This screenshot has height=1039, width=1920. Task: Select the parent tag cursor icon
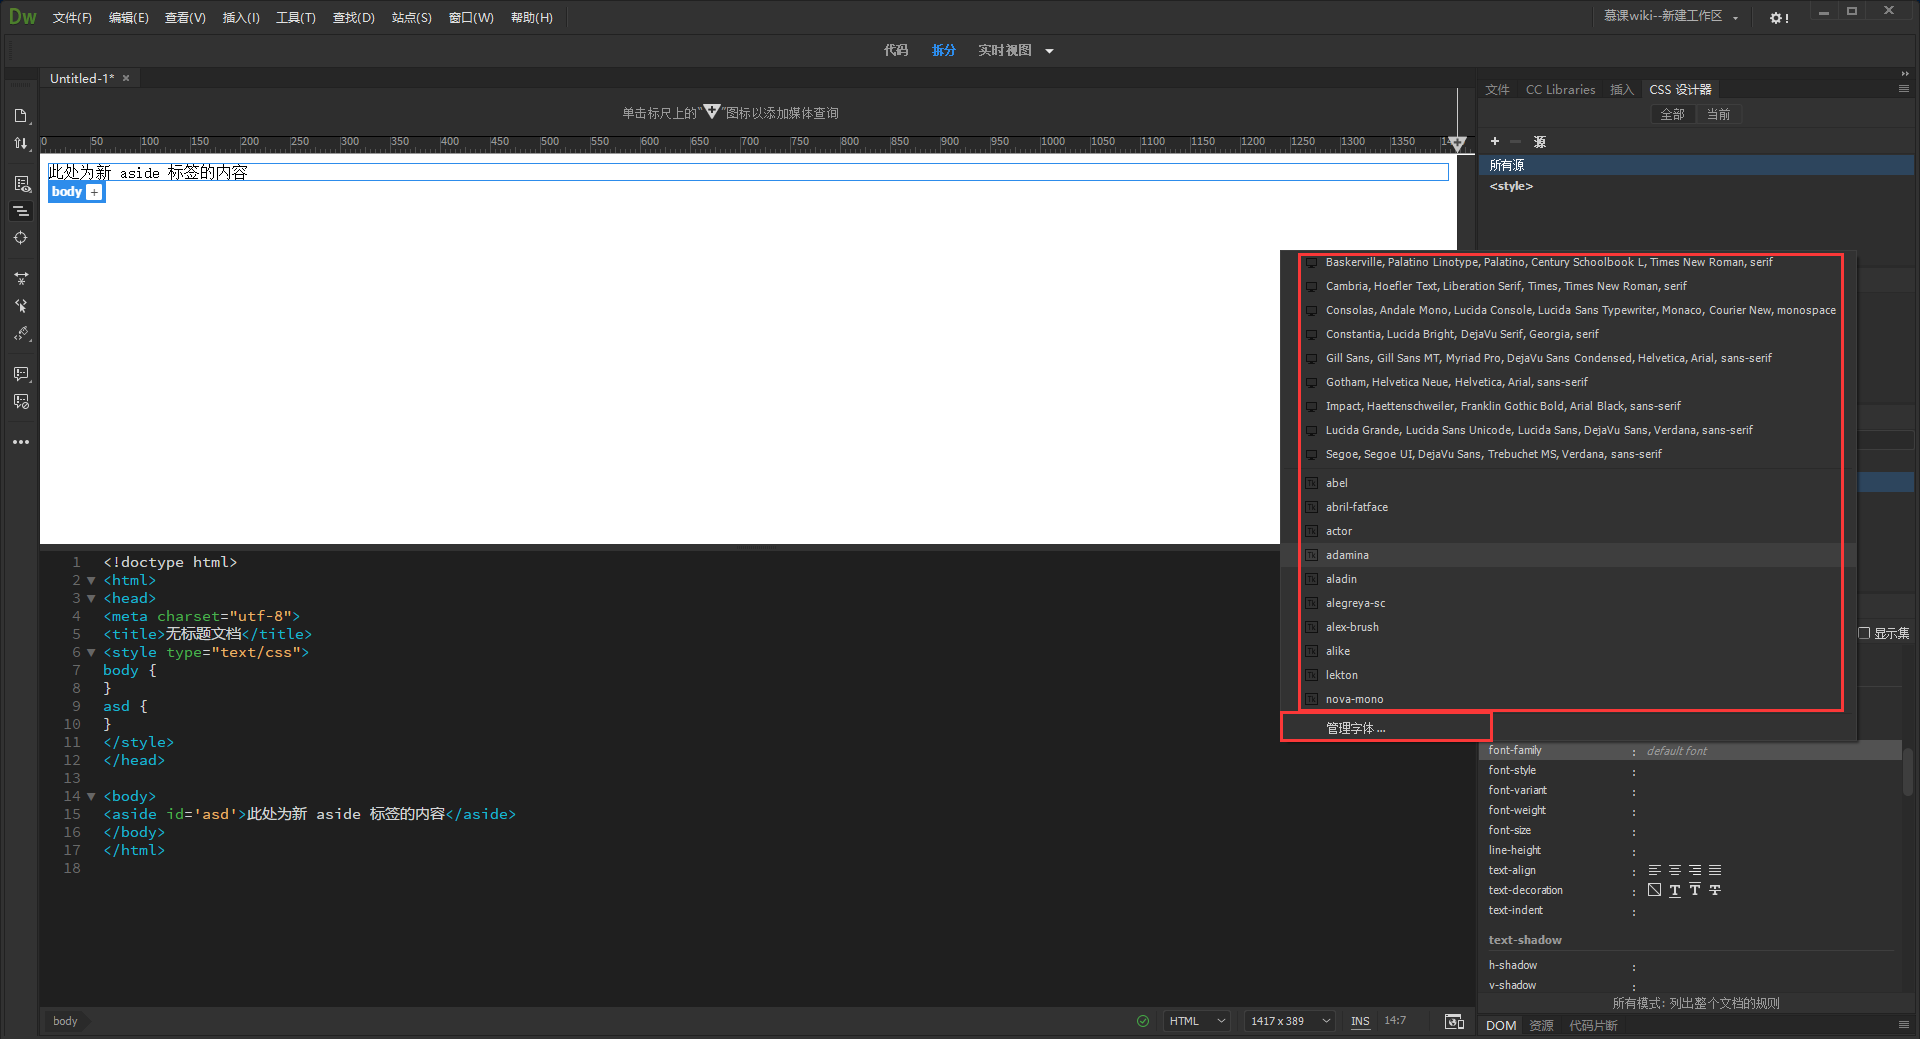click(x=20, y=306)
